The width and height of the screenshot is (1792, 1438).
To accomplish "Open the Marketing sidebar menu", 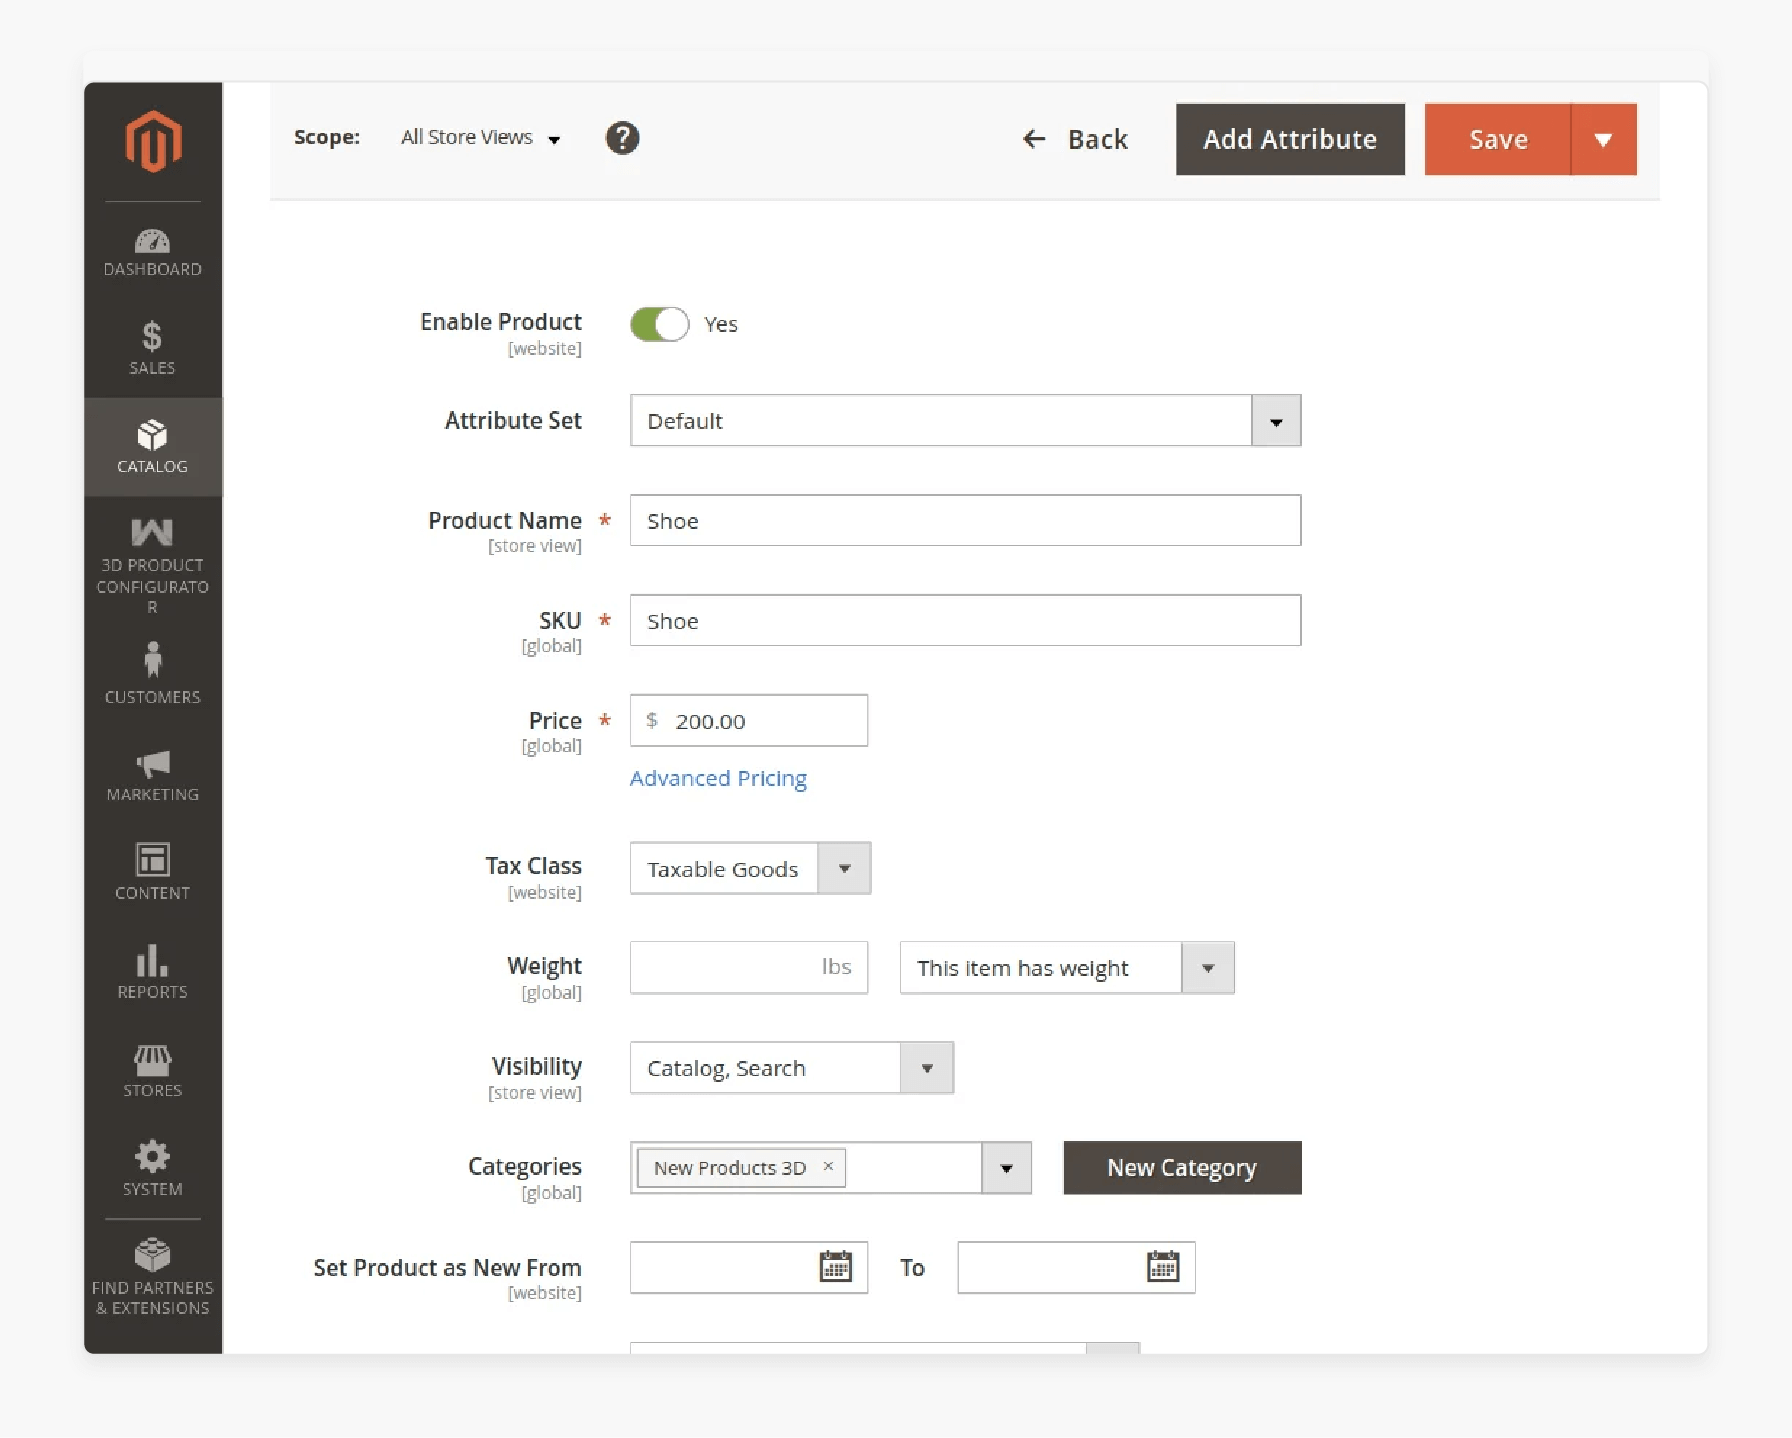I will pos(153,775).
